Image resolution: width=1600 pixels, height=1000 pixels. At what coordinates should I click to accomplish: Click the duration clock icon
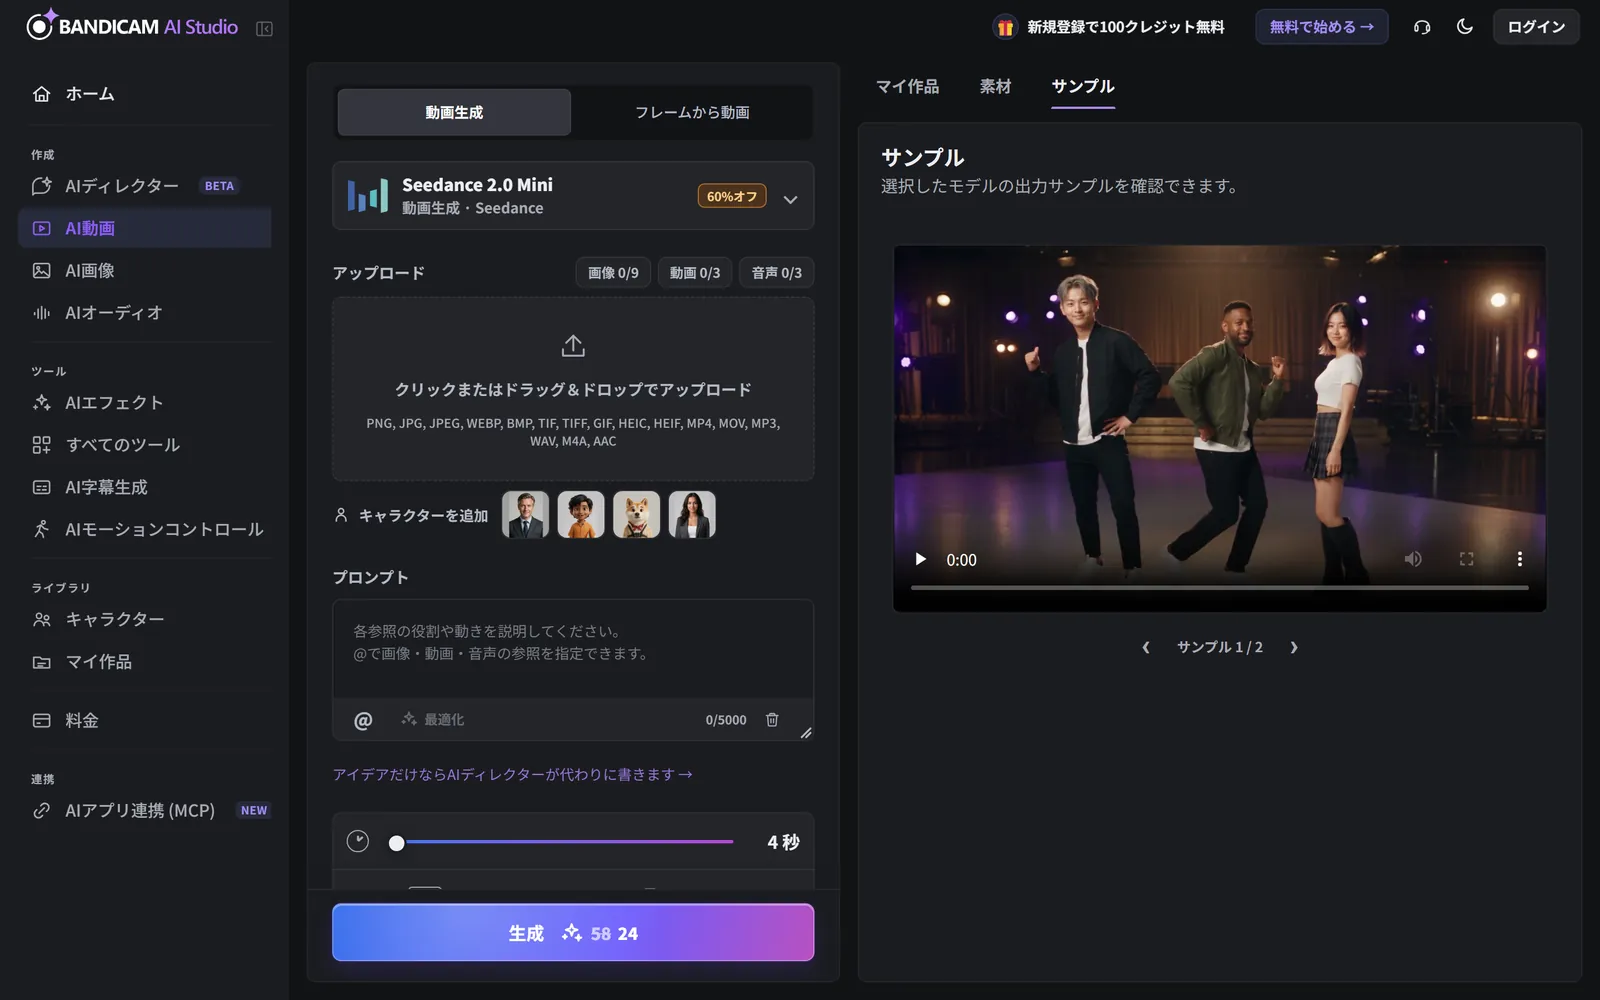pos(358,841)
